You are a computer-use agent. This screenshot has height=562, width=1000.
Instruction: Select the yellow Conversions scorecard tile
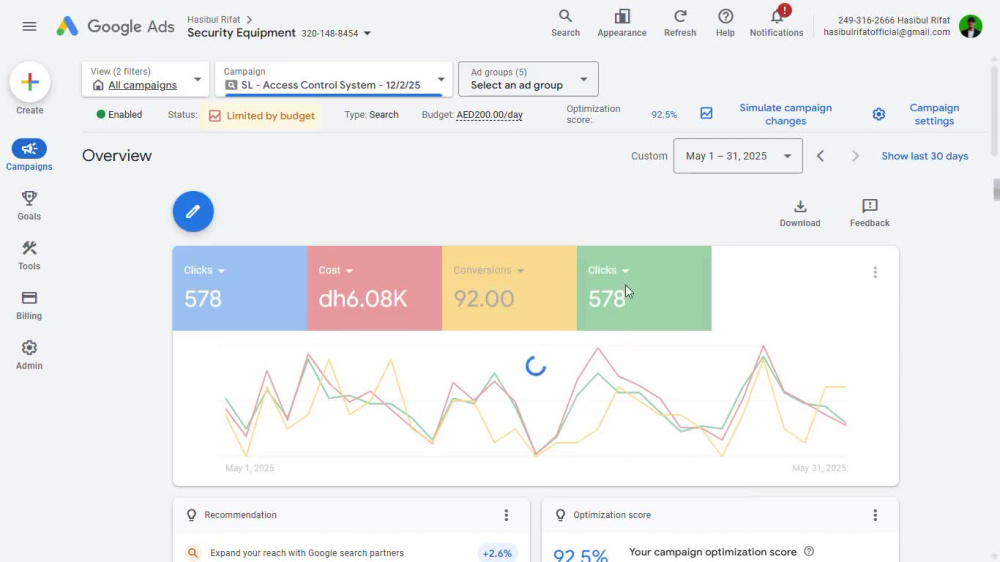509,288
